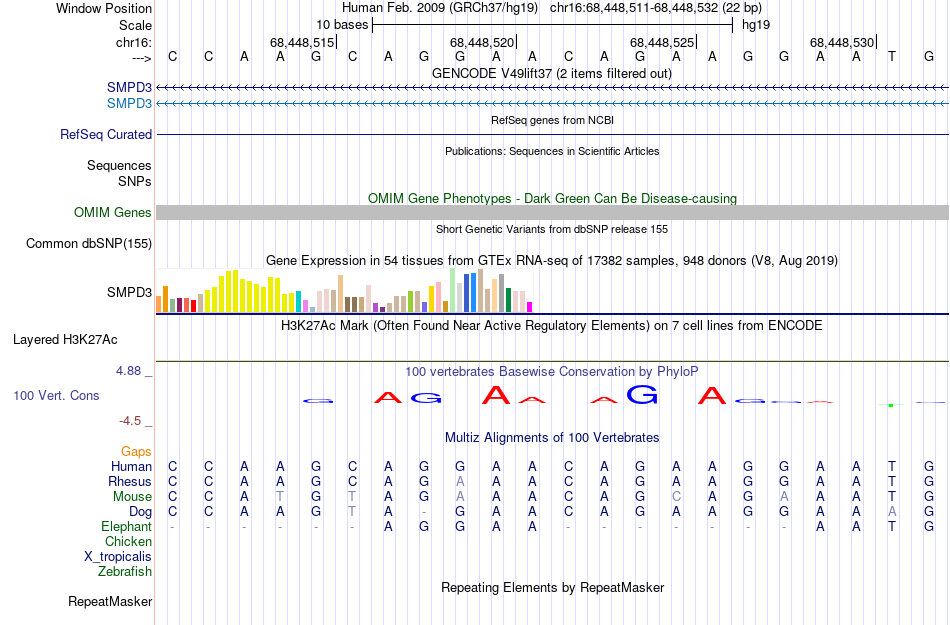This screenshot has width=950, height=625.
Task: Click the Layered H3K27Ac track label
Action: [65, 340]
